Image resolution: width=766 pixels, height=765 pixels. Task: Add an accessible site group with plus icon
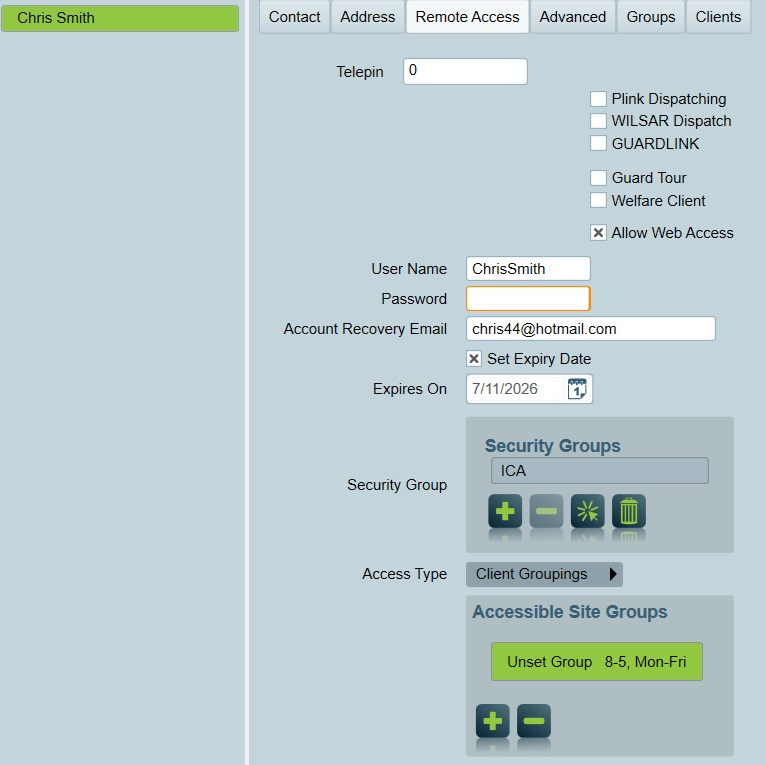point(492,721)
